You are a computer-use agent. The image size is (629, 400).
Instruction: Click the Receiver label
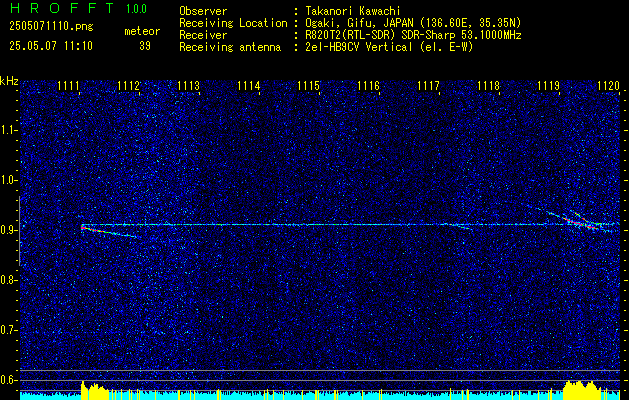pos(203,35)
